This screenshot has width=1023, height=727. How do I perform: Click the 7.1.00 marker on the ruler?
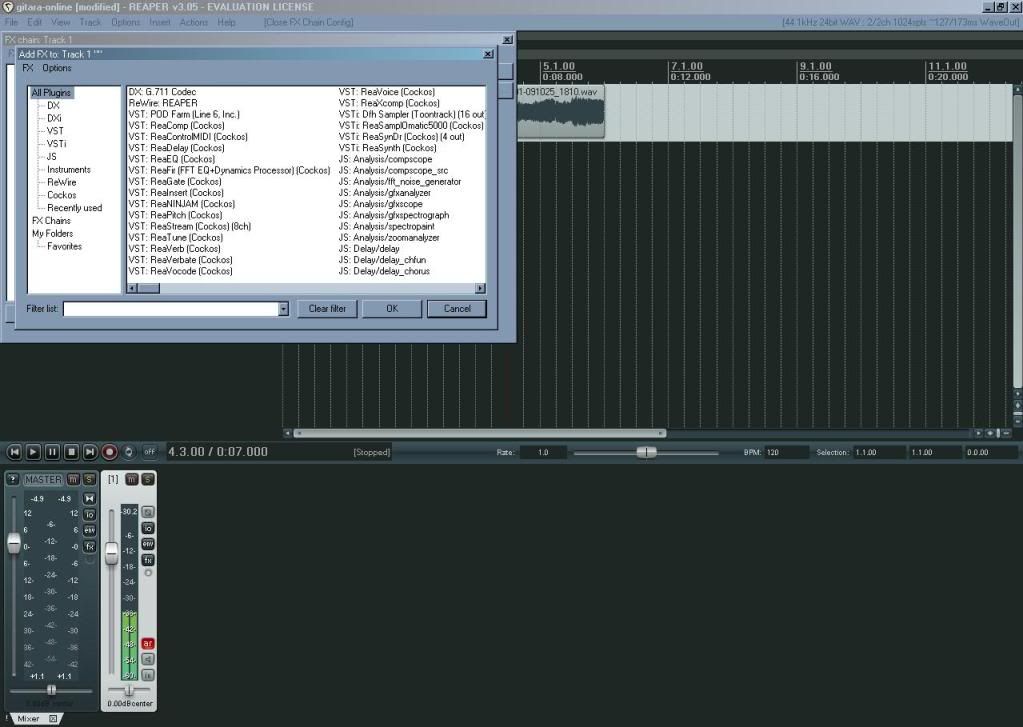(x=687, y=67)
